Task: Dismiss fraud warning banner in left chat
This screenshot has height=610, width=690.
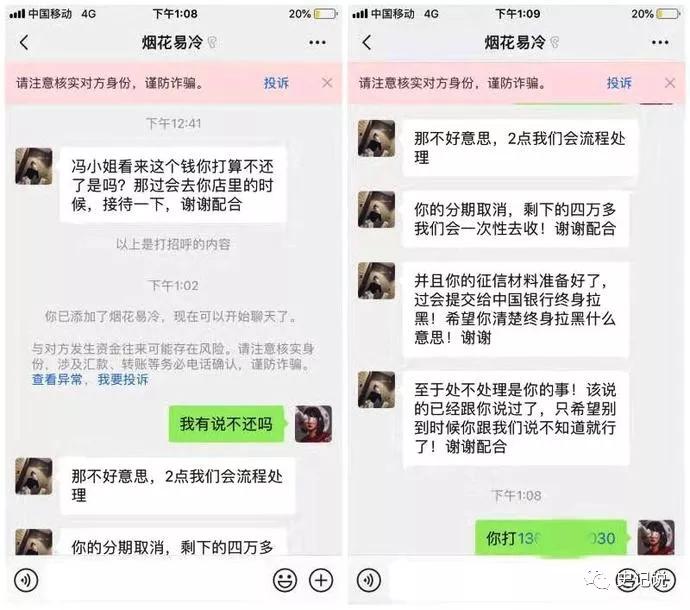Action: pyautogui.click(x=327, y=83)
